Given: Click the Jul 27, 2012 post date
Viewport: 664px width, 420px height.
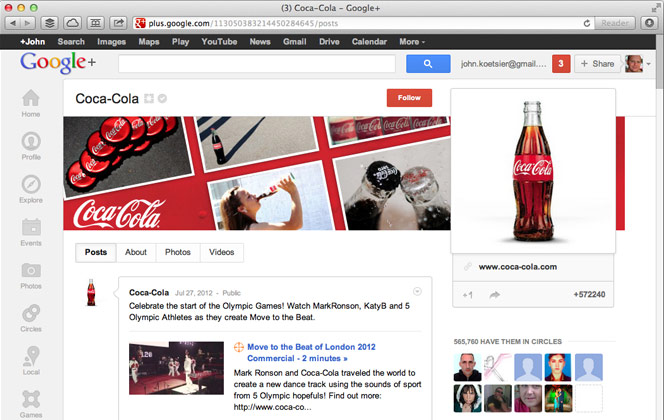Looking at the screenshot, I should (x=194, y=293).
